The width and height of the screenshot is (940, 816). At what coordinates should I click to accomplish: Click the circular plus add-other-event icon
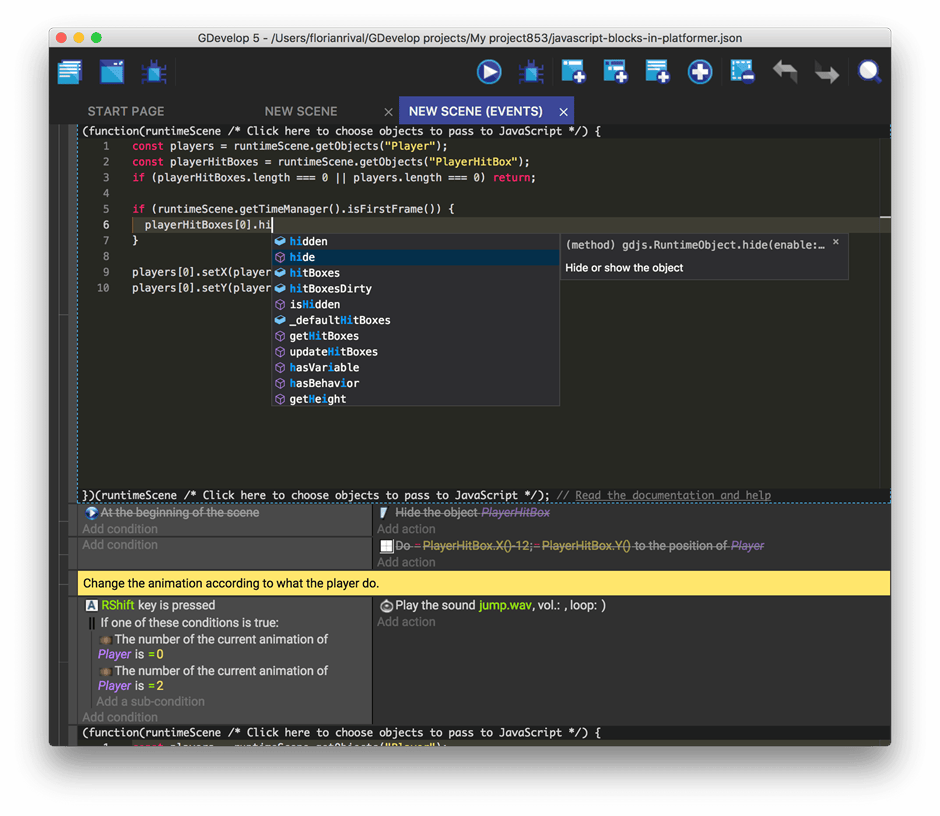[x=700, y=72]
